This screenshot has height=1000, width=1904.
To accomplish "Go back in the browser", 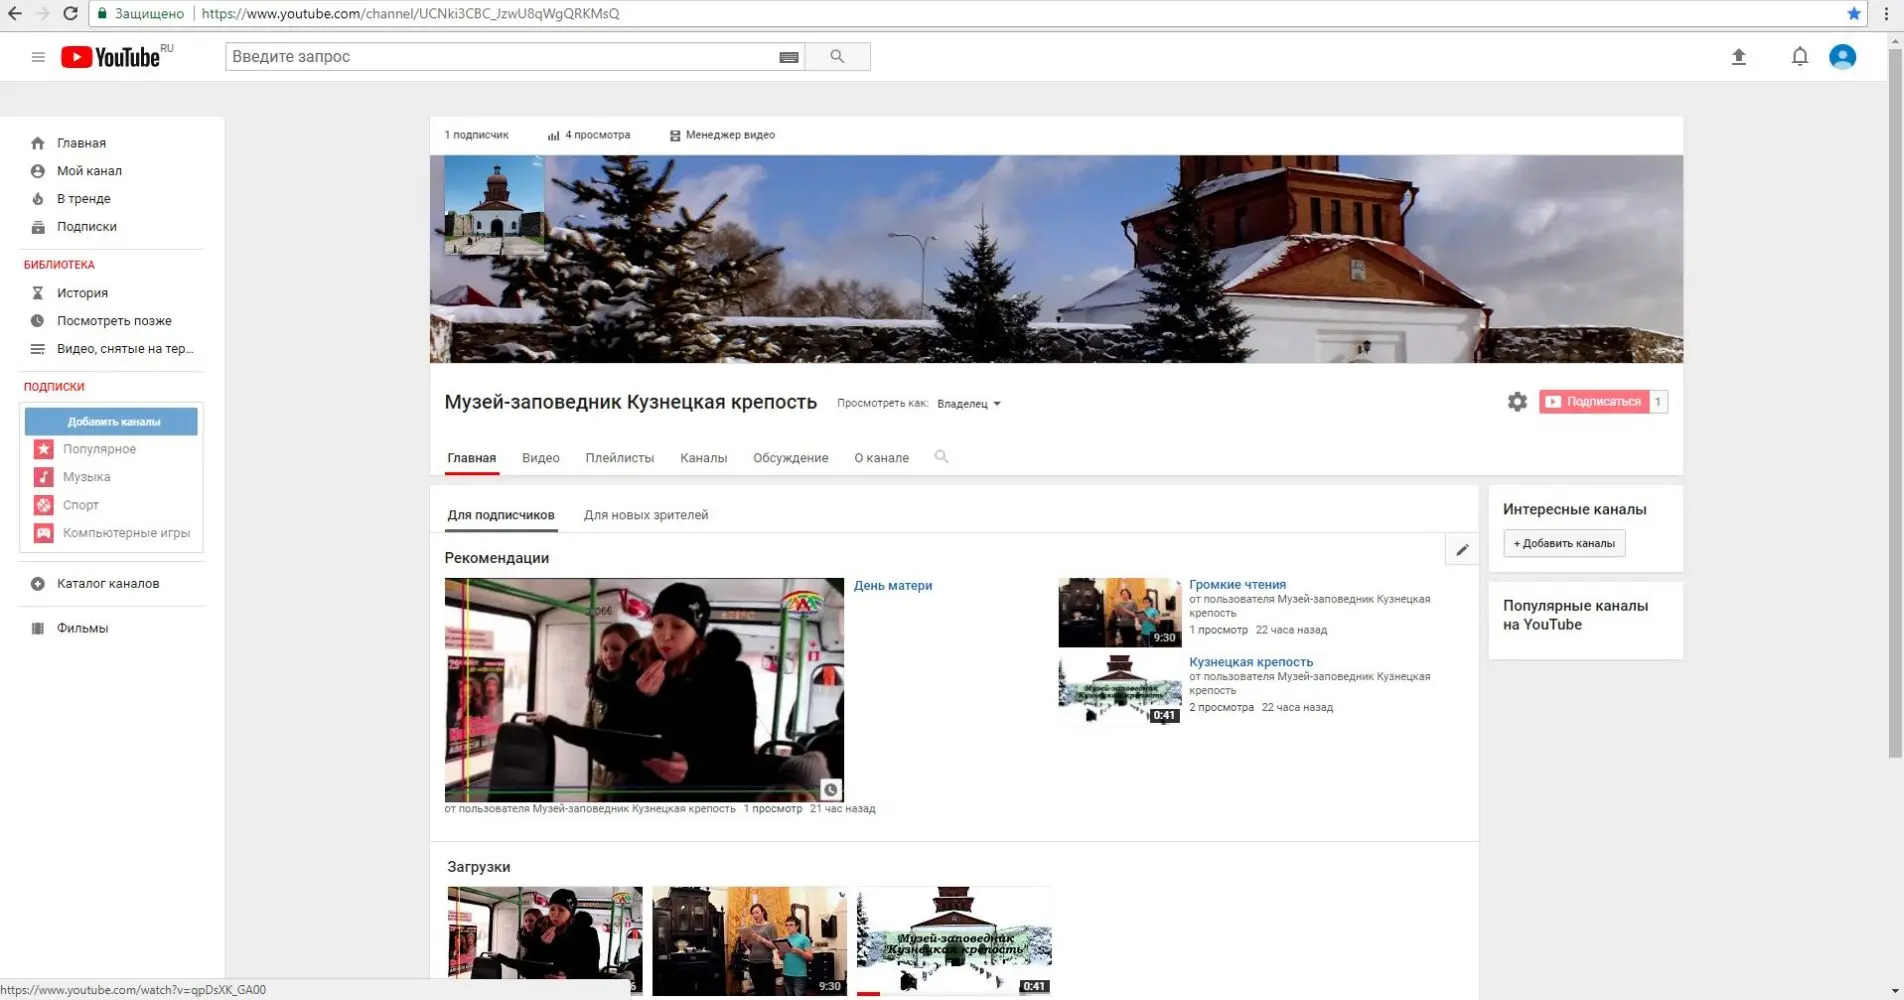I will pyautogui.click(x=15, y=14).
